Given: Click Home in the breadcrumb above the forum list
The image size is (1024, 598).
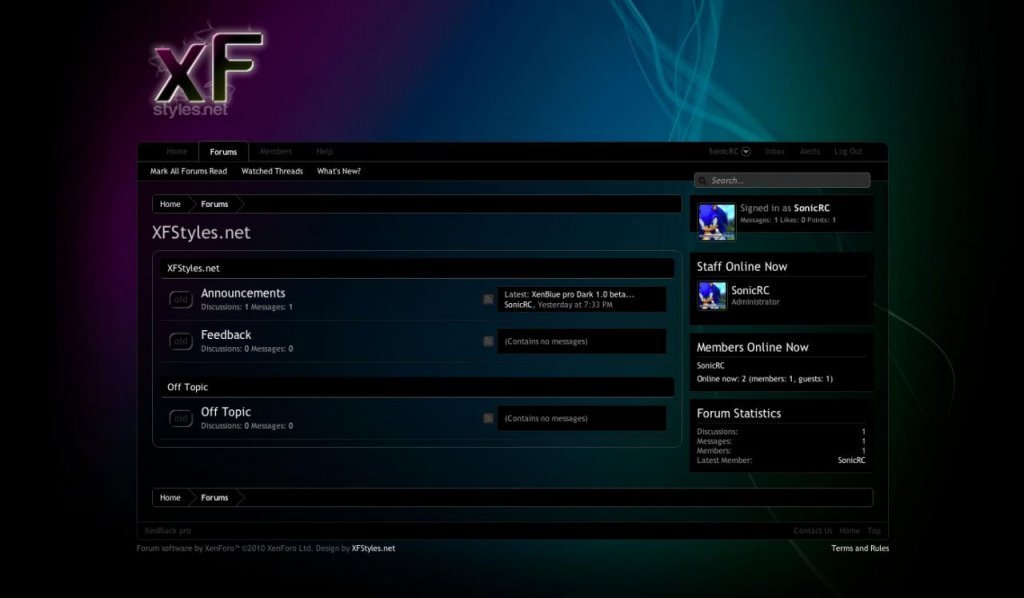Looking at the screenshot, I should click(170, 204).
